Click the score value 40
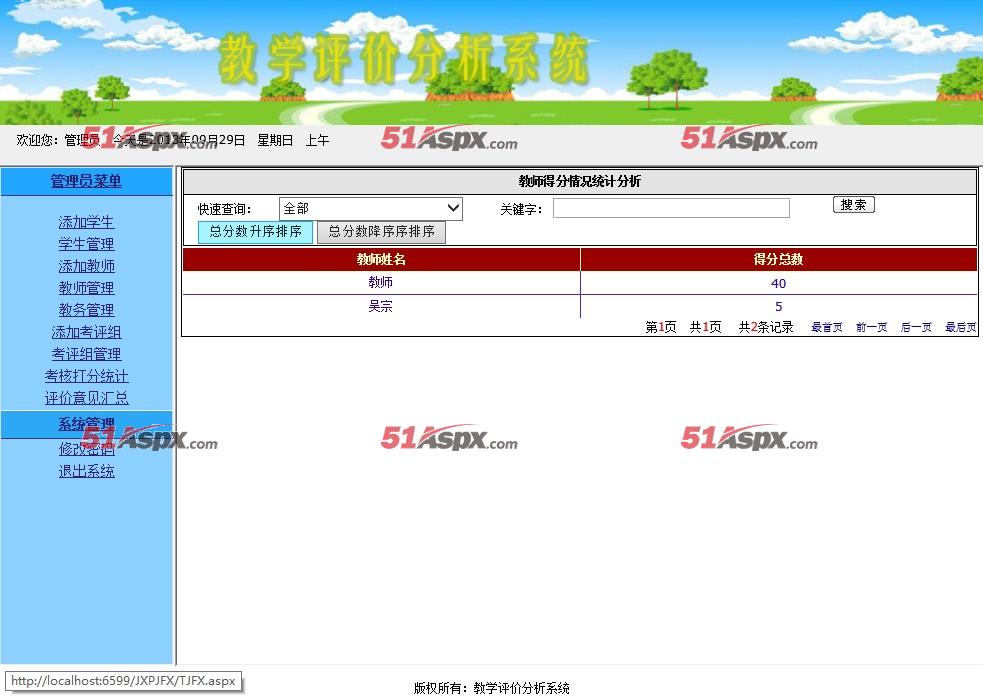The image size is (983, 696). tap(779, 283)
